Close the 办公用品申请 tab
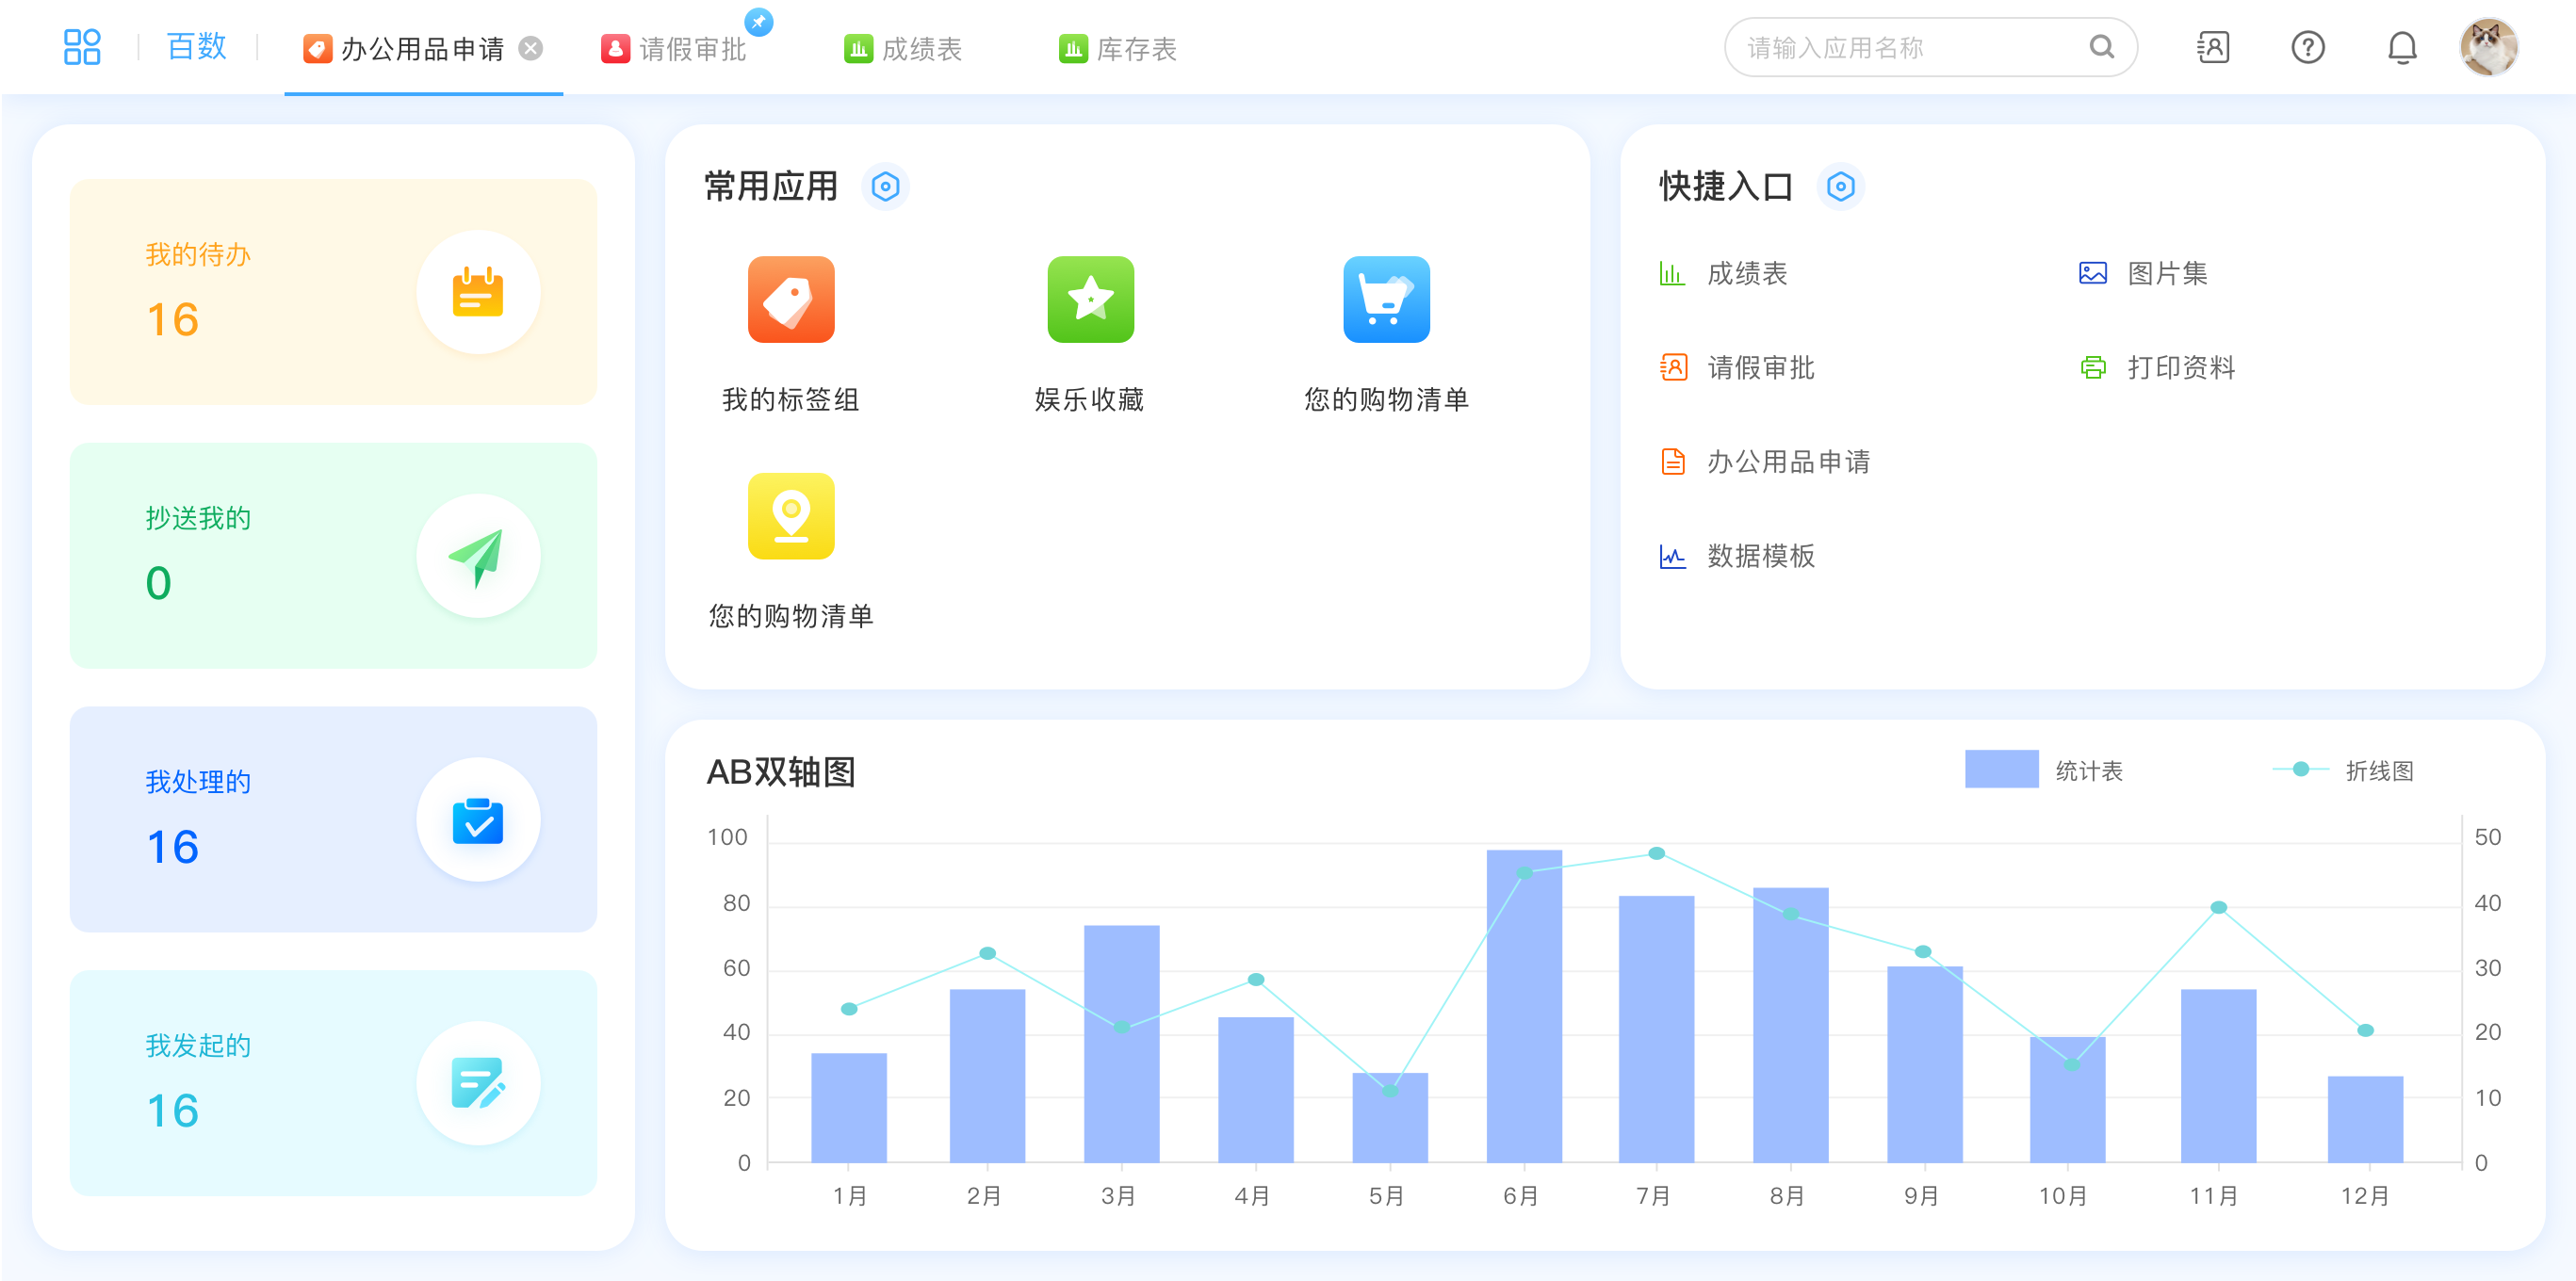2576x1281 pixels. pos(531,48)
